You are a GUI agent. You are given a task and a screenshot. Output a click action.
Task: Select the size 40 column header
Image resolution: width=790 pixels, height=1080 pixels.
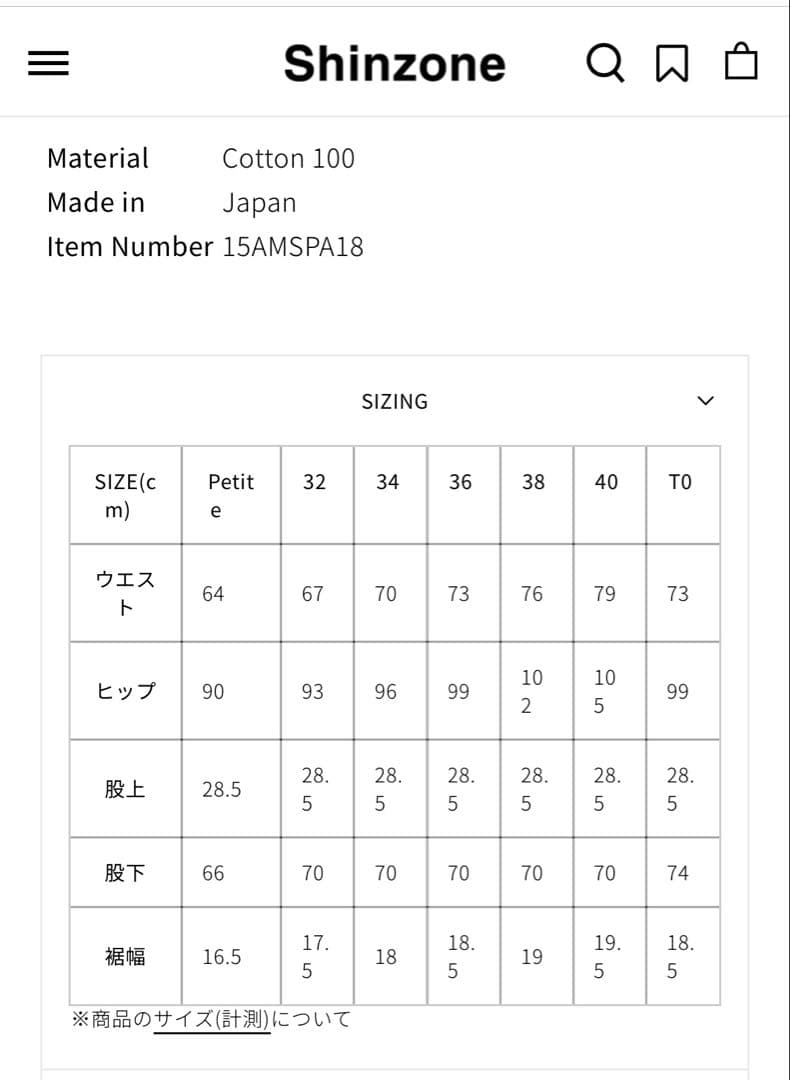[606, 482]
